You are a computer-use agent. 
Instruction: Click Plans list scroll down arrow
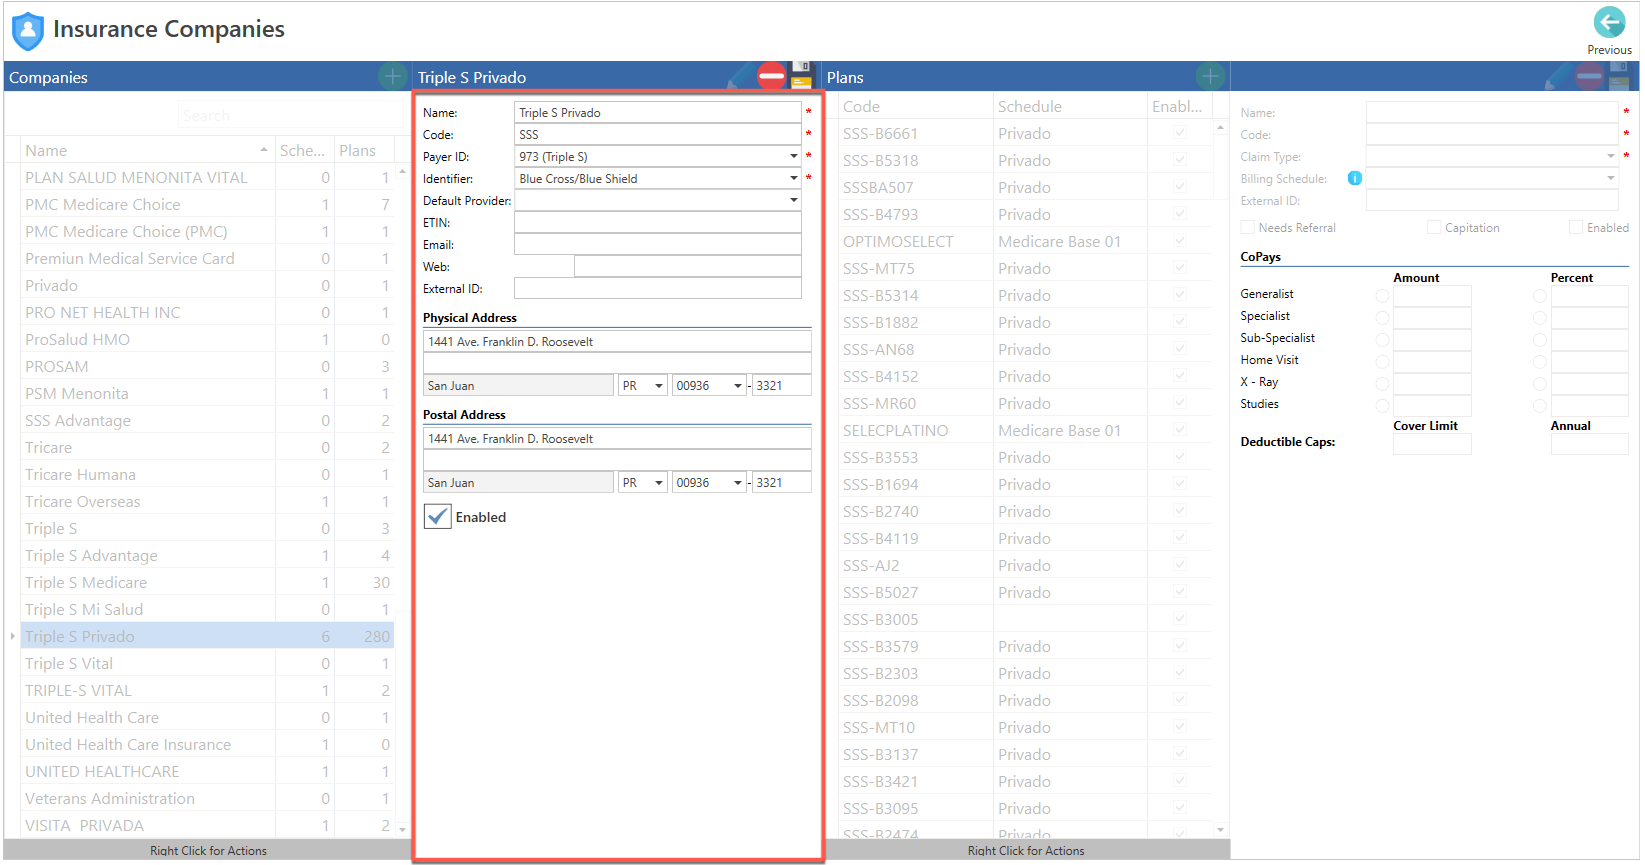pyautogui.click(x=1220, y=829)
